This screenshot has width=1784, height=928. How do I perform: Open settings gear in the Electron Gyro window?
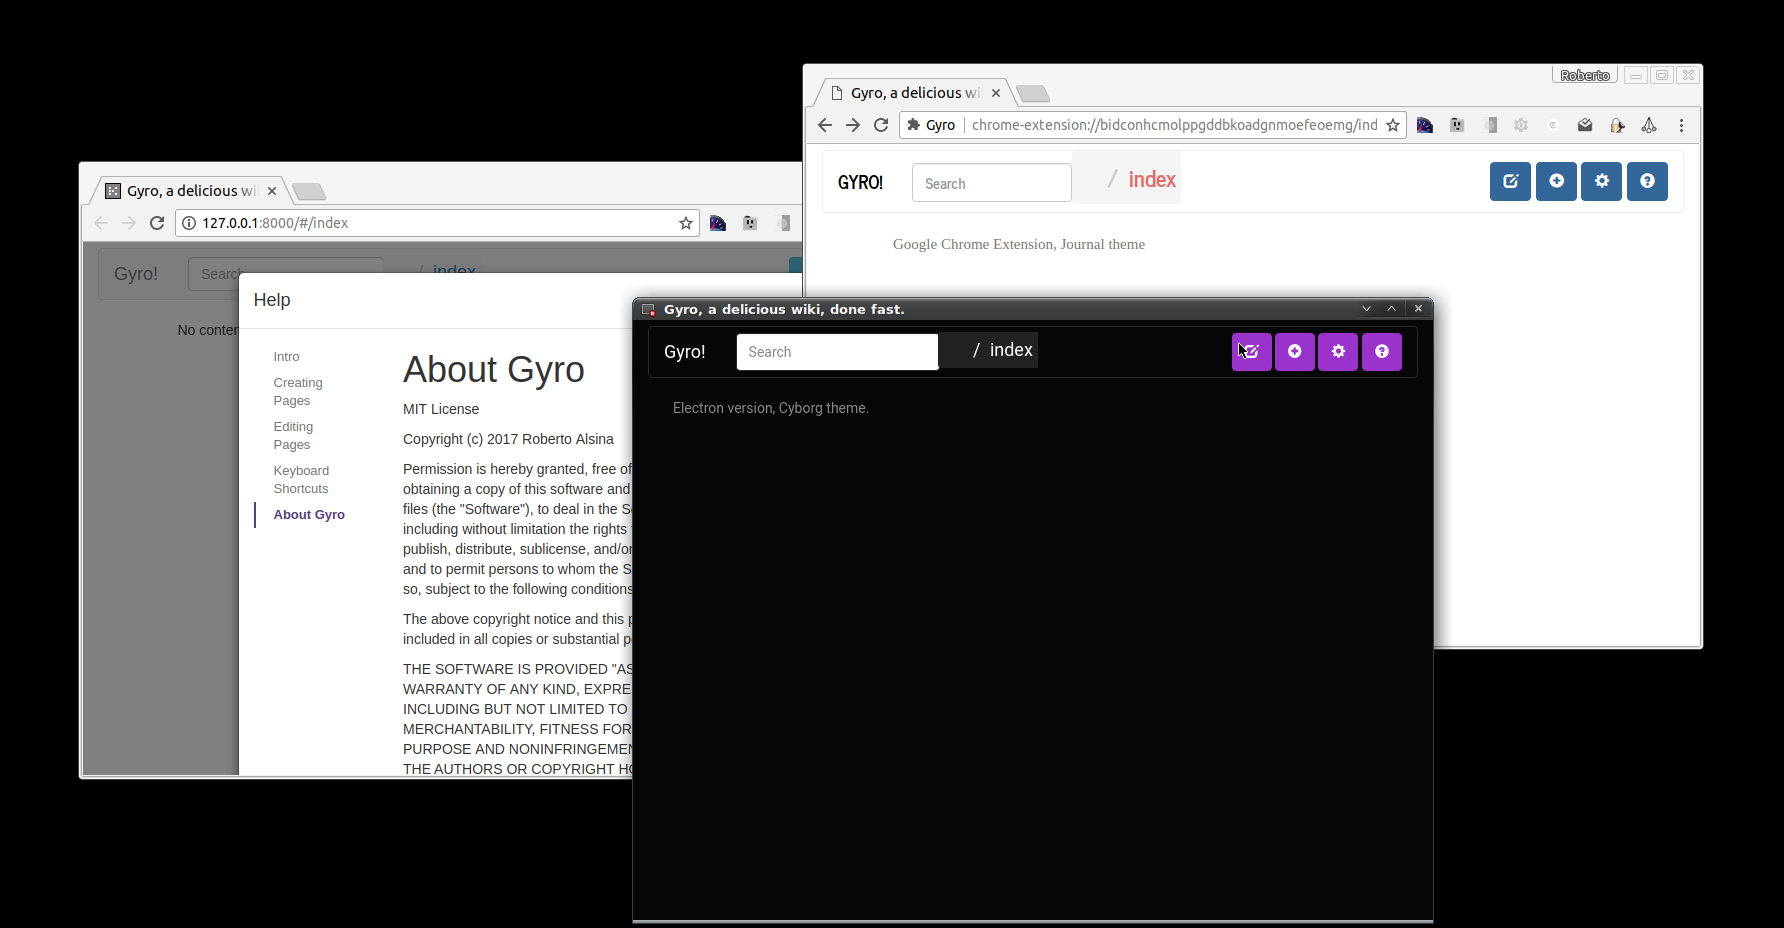tap(1338, 352)
